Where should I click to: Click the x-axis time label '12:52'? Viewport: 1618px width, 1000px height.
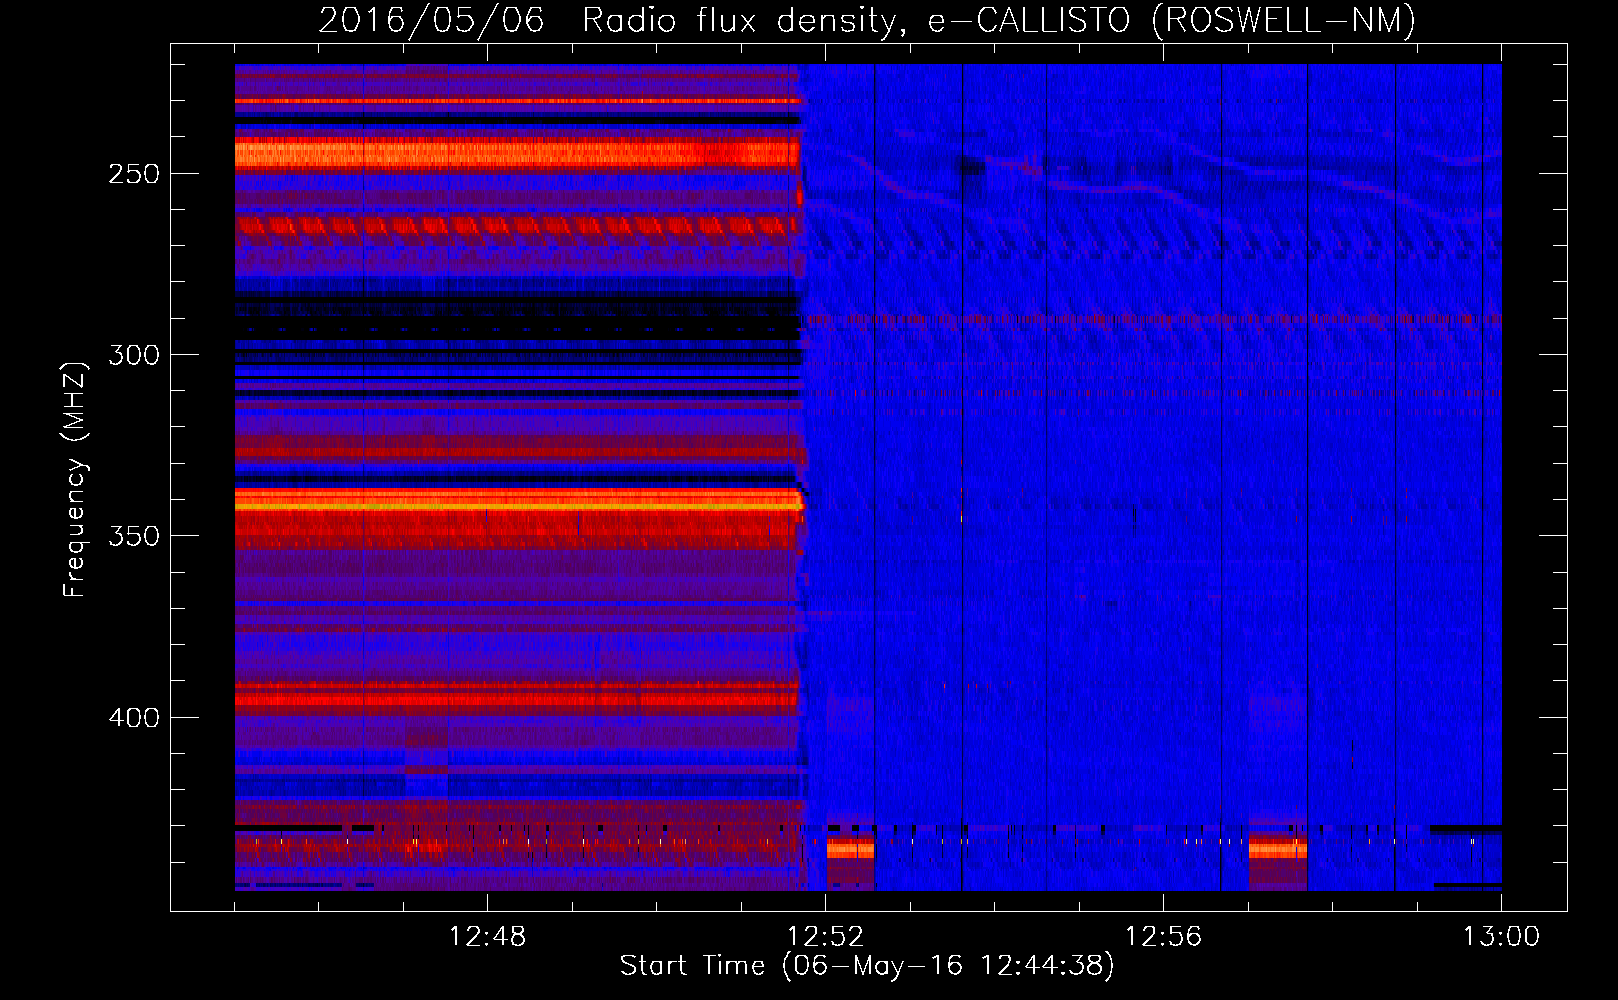[825, 937]
